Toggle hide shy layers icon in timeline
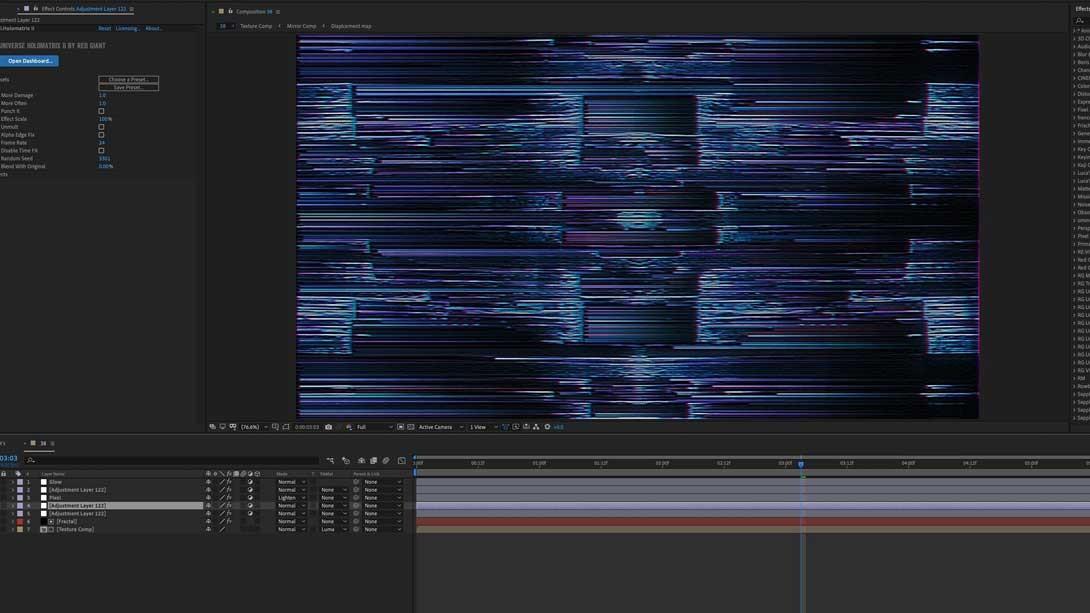 [x=361, y=460]
